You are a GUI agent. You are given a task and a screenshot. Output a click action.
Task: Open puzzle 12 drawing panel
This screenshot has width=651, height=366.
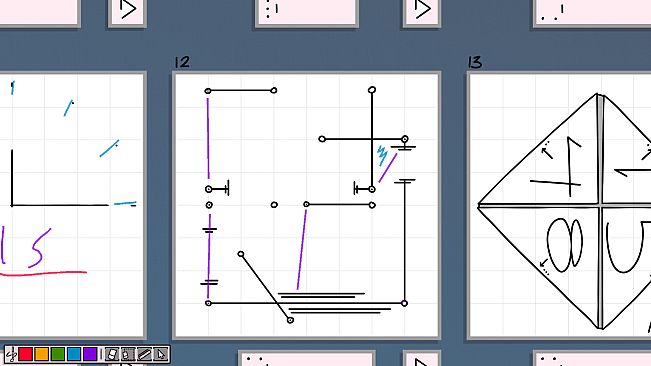tap(307, 205)
